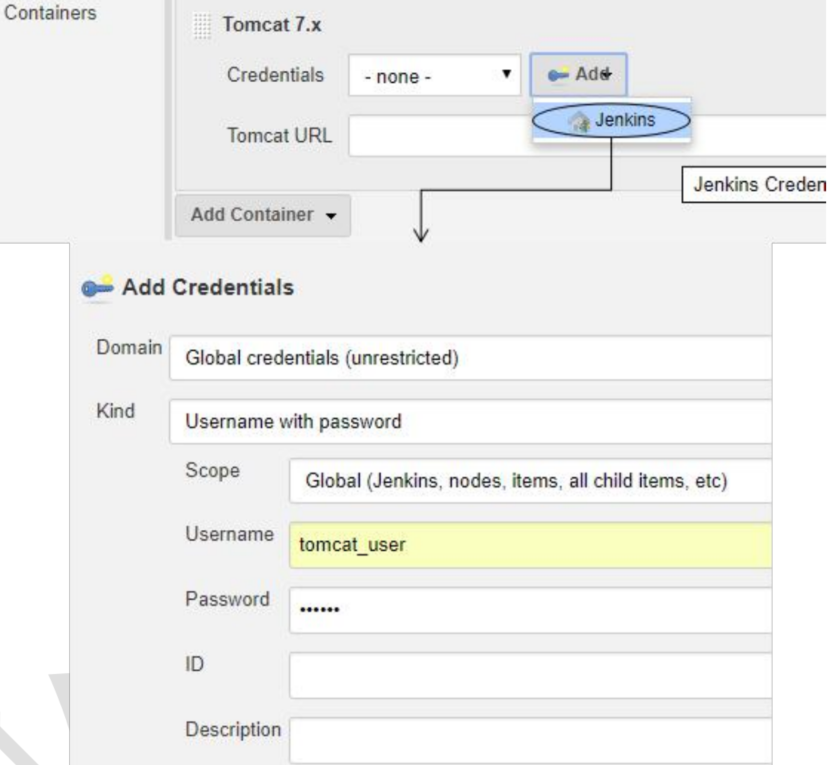Open the Domain dropdown Global credentials
The image size is (830, 765).
coord(470,358)
